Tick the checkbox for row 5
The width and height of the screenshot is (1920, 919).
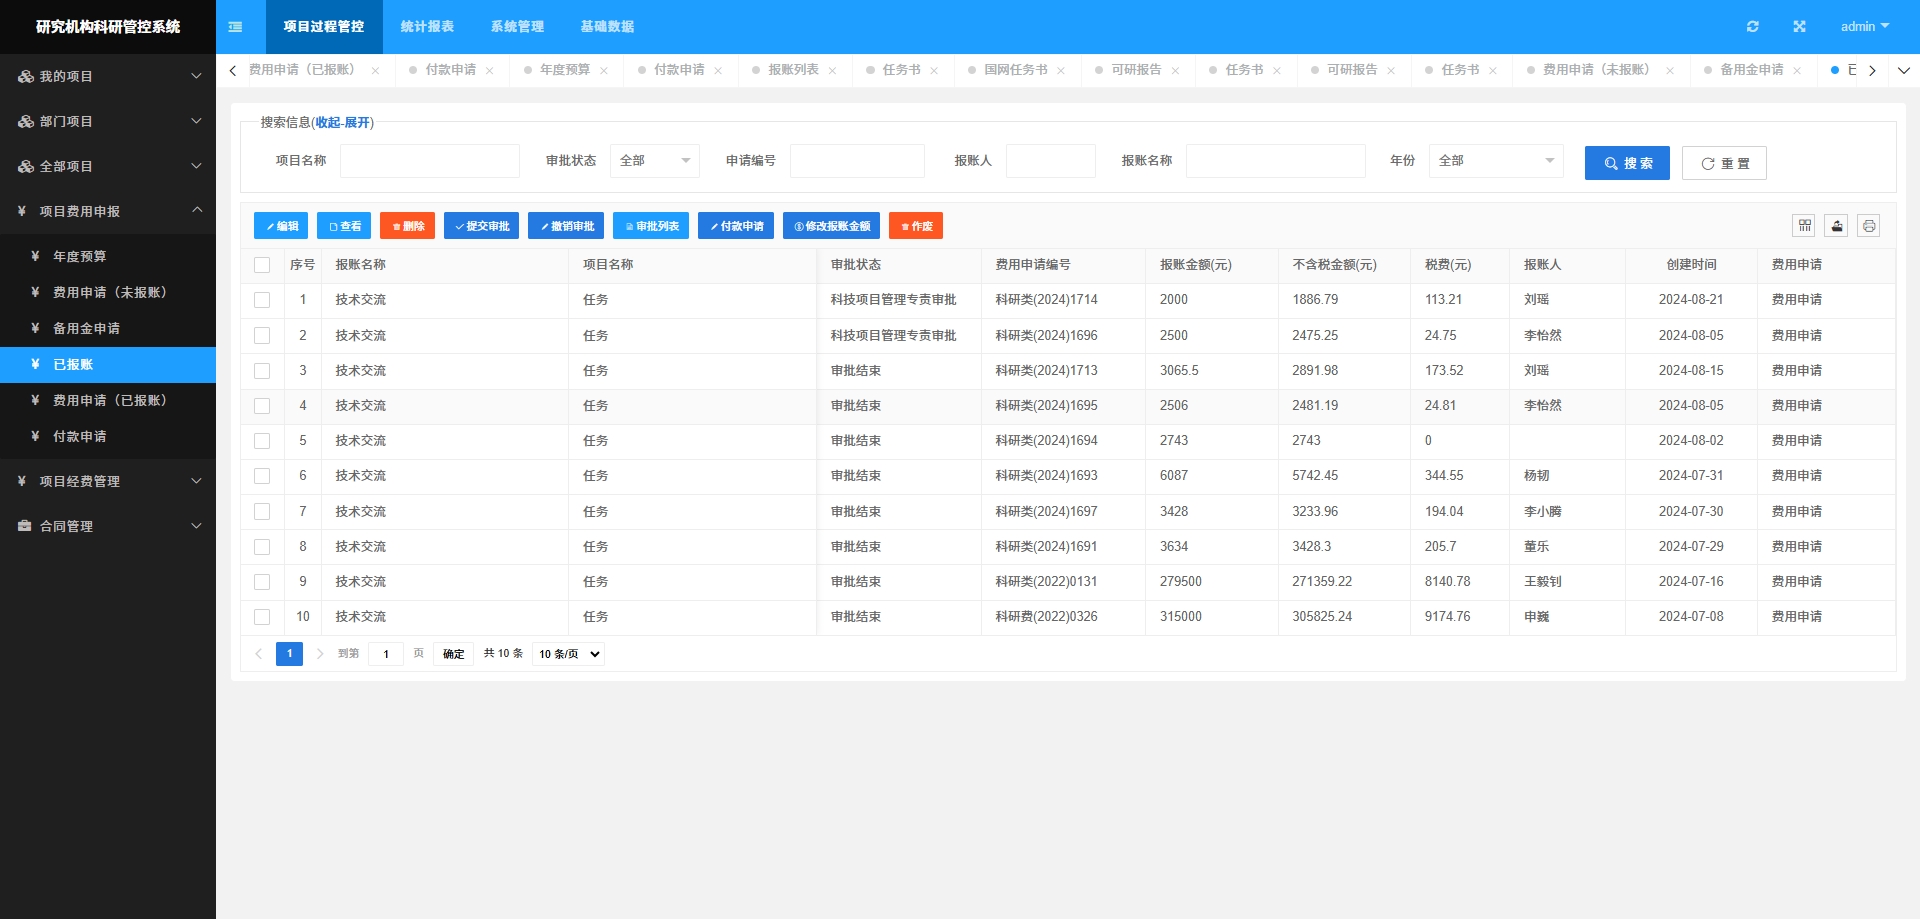coord(262,441)
